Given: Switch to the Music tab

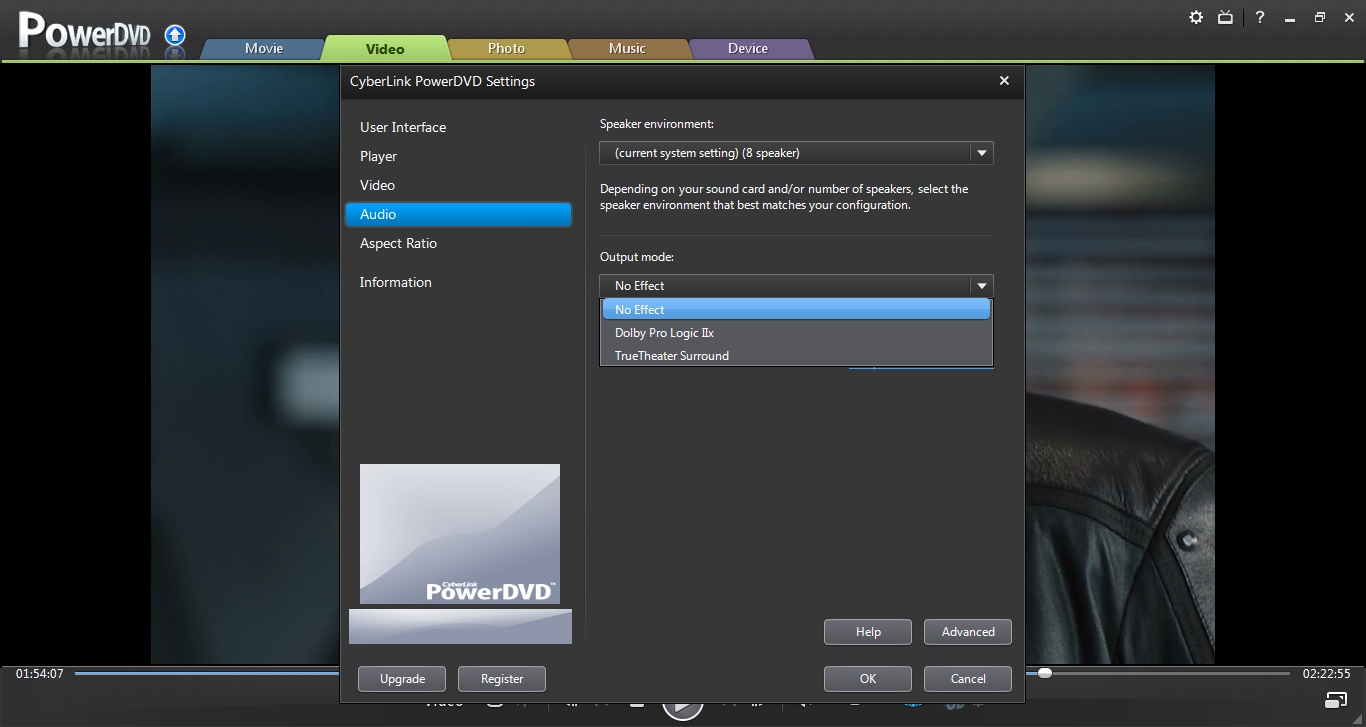Looking at the screenshot, I should point(628,48).
